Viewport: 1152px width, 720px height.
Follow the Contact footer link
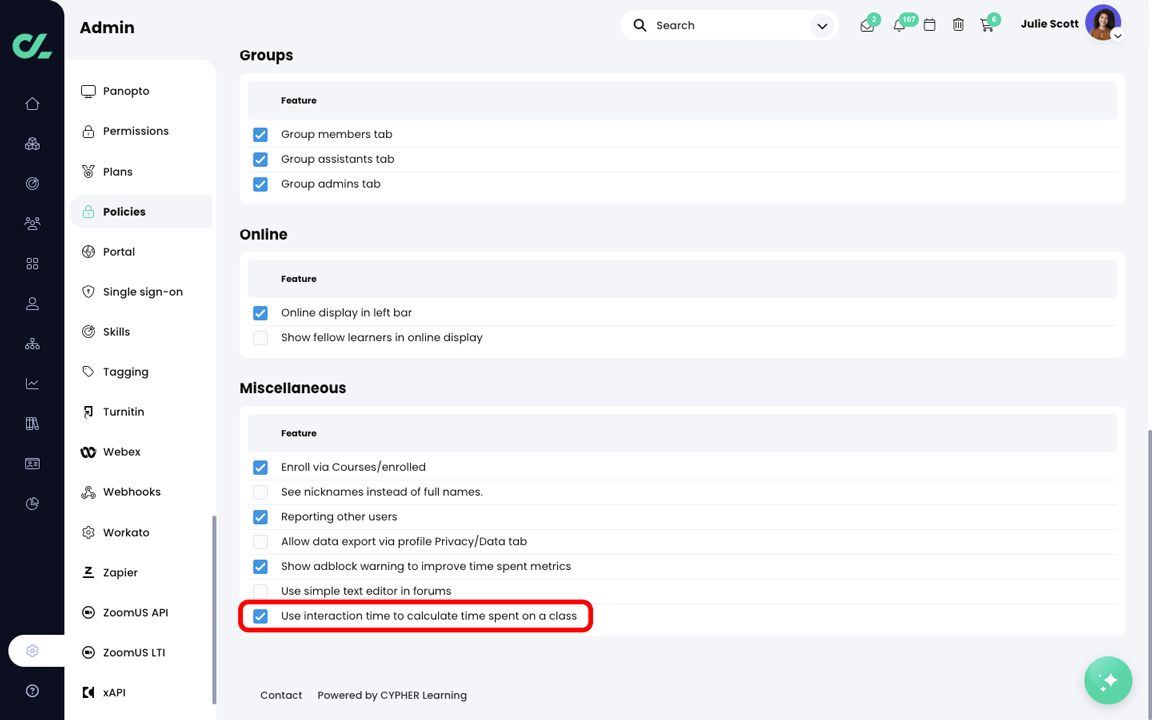tap(281, 695)
